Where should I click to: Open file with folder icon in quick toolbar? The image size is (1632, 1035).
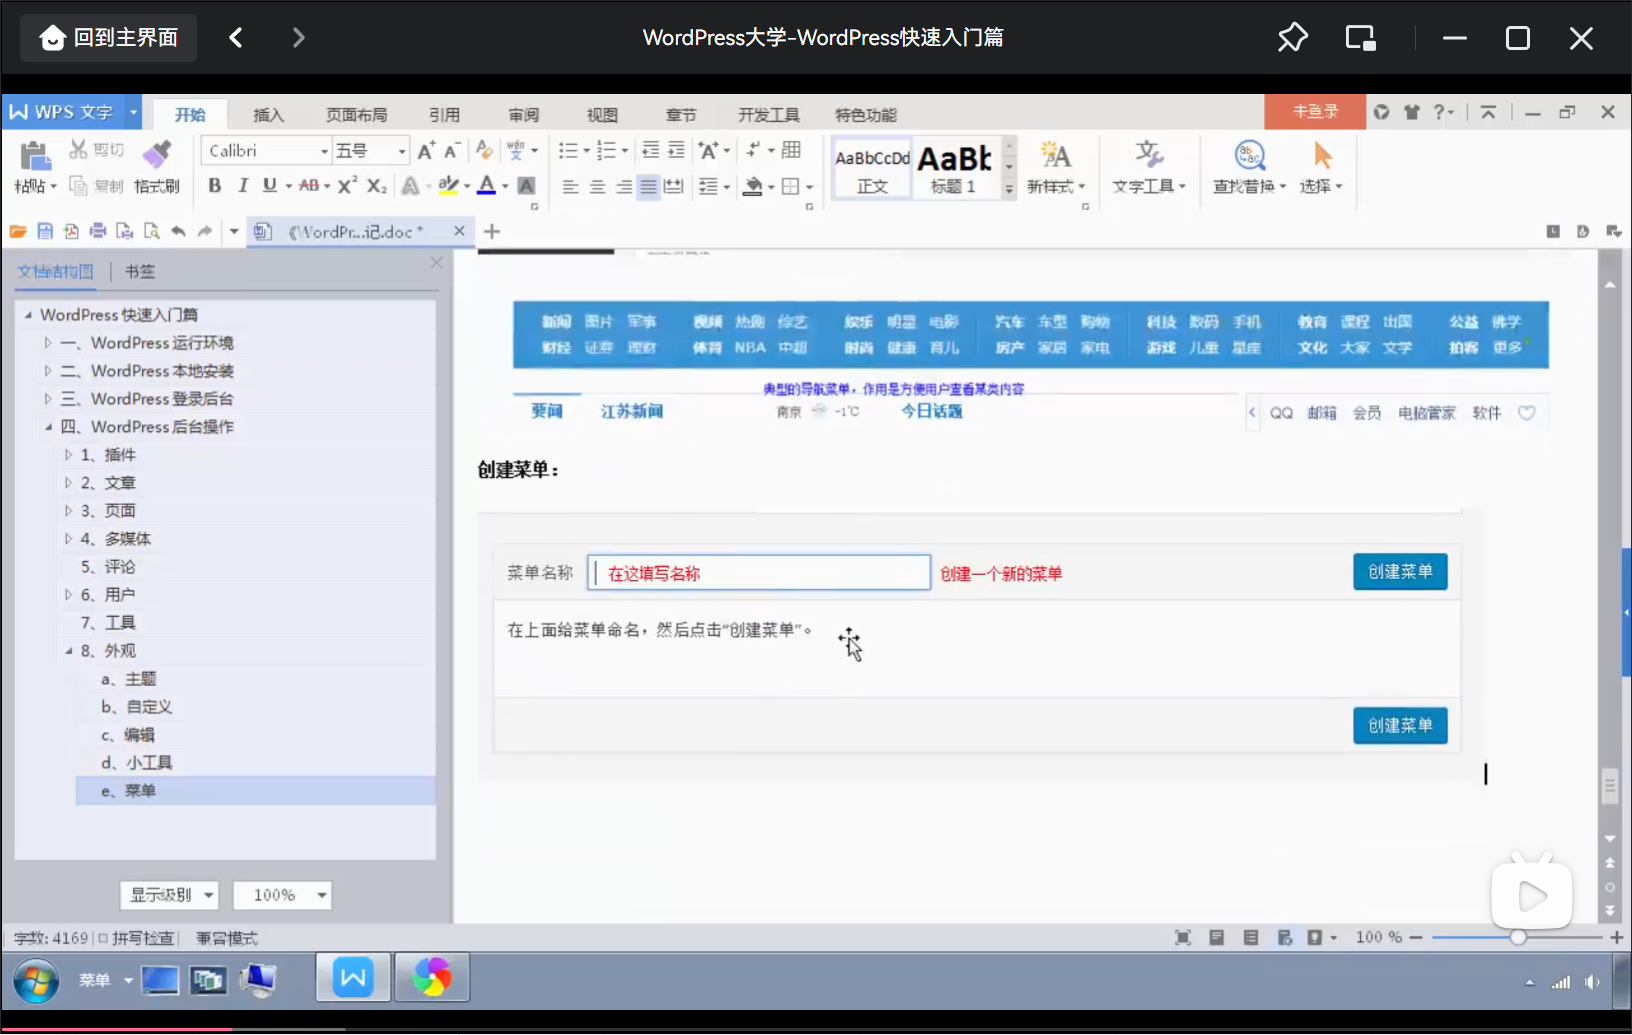coord(18,231)
